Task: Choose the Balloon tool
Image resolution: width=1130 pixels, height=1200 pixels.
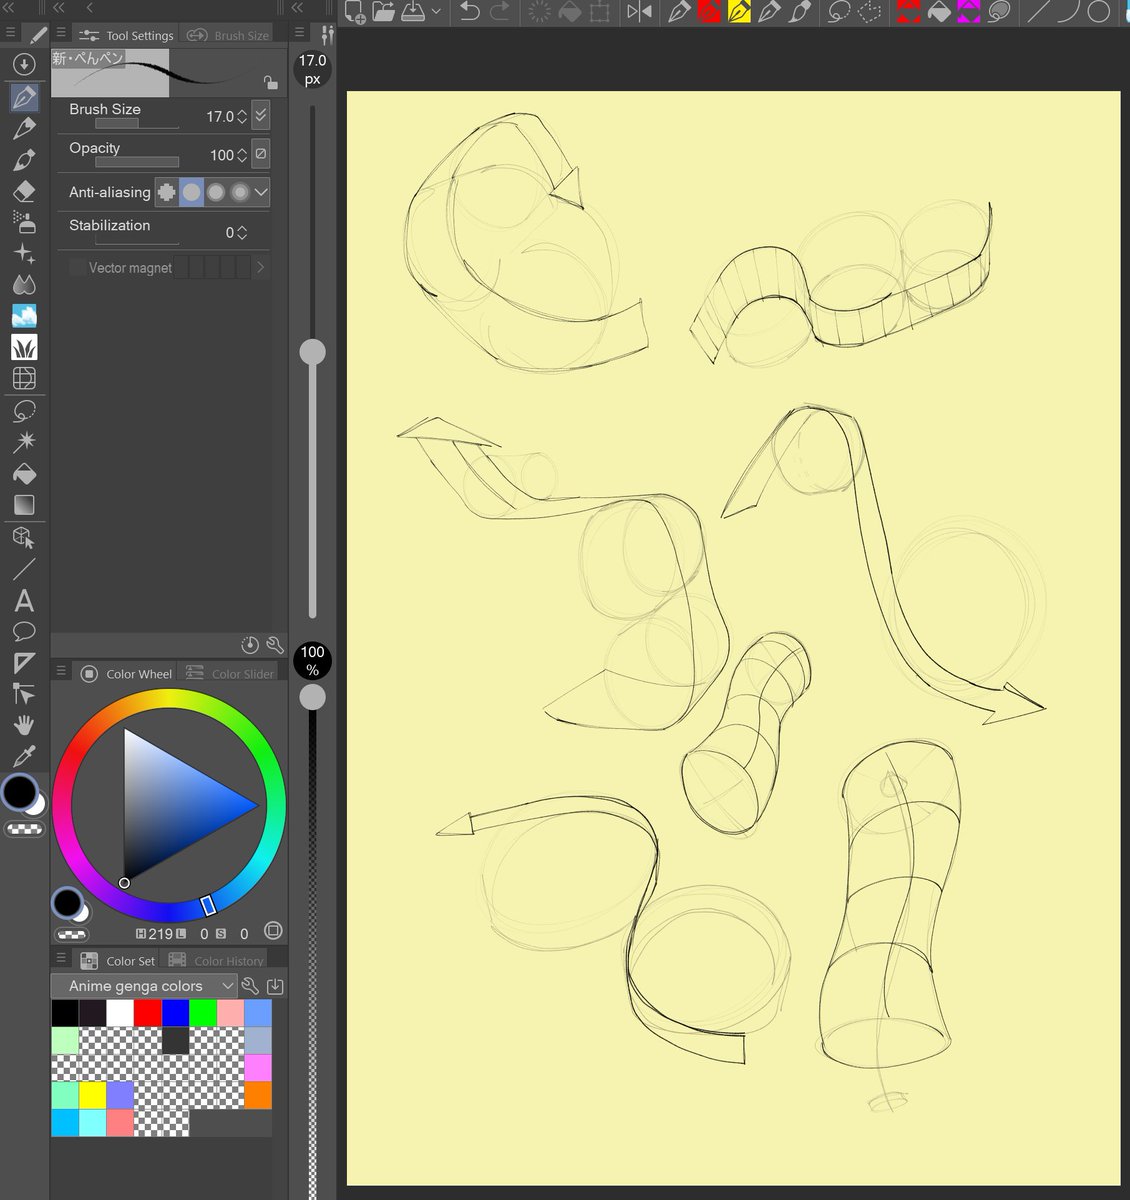Action: pos(24,632)
